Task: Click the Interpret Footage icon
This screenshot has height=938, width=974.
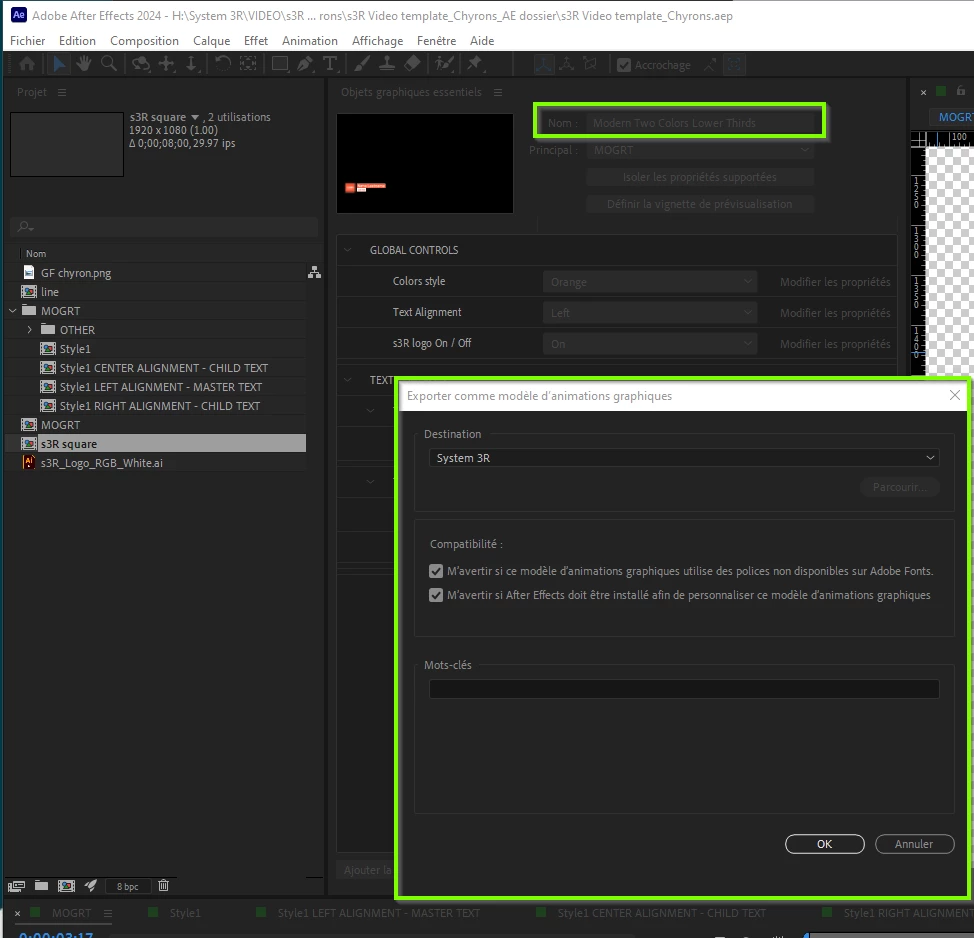Action: [16, 886]
